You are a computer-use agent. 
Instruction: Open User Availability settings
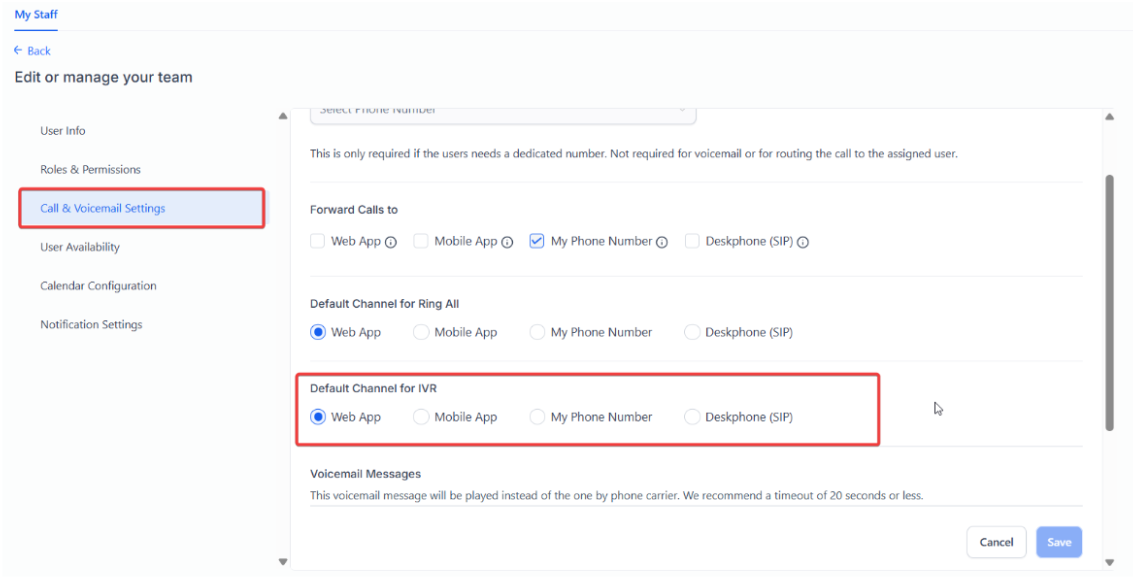coord(80,247)
